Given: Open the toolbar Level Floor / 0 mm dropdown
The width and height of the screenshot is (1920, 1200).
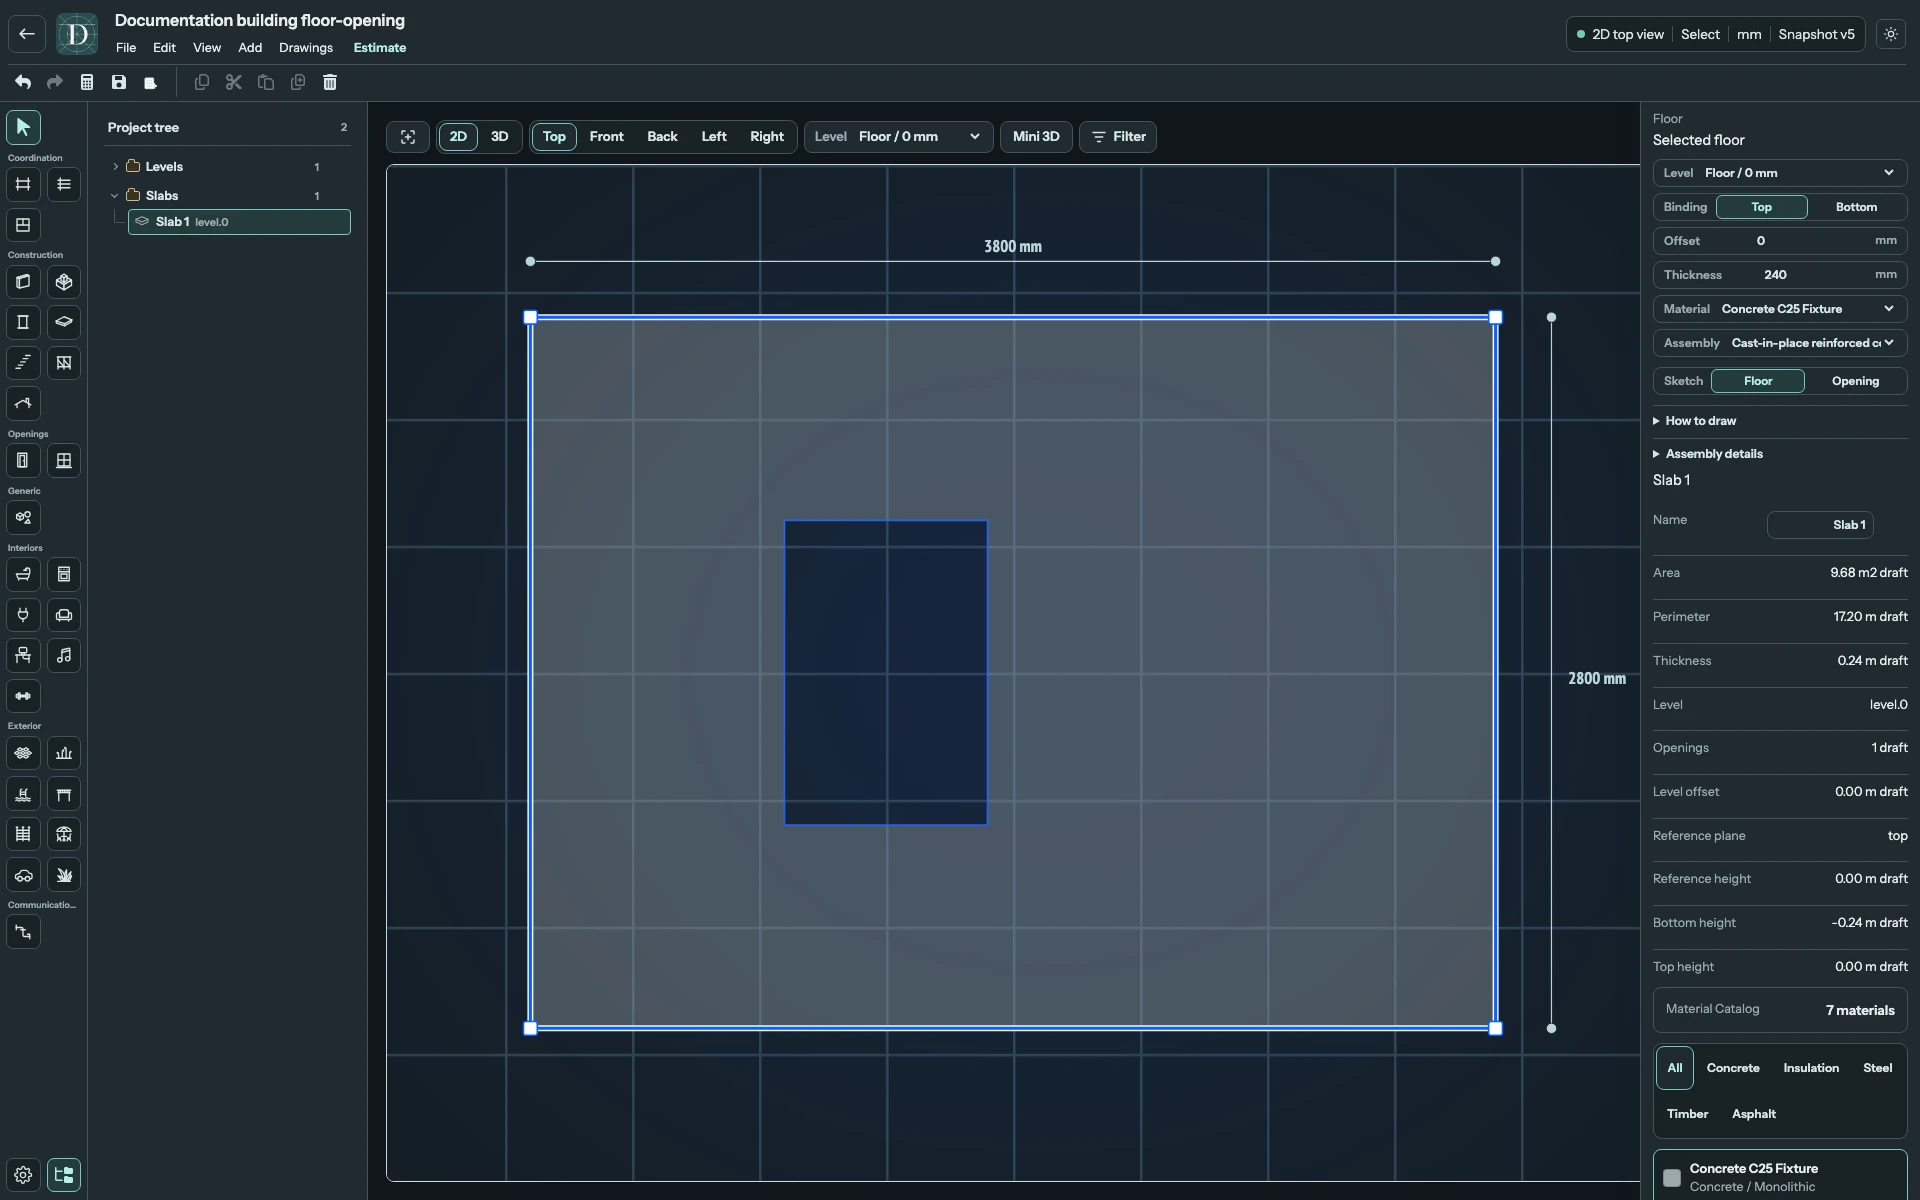Looking at the screenshot, I should click(x=898, y=137).
